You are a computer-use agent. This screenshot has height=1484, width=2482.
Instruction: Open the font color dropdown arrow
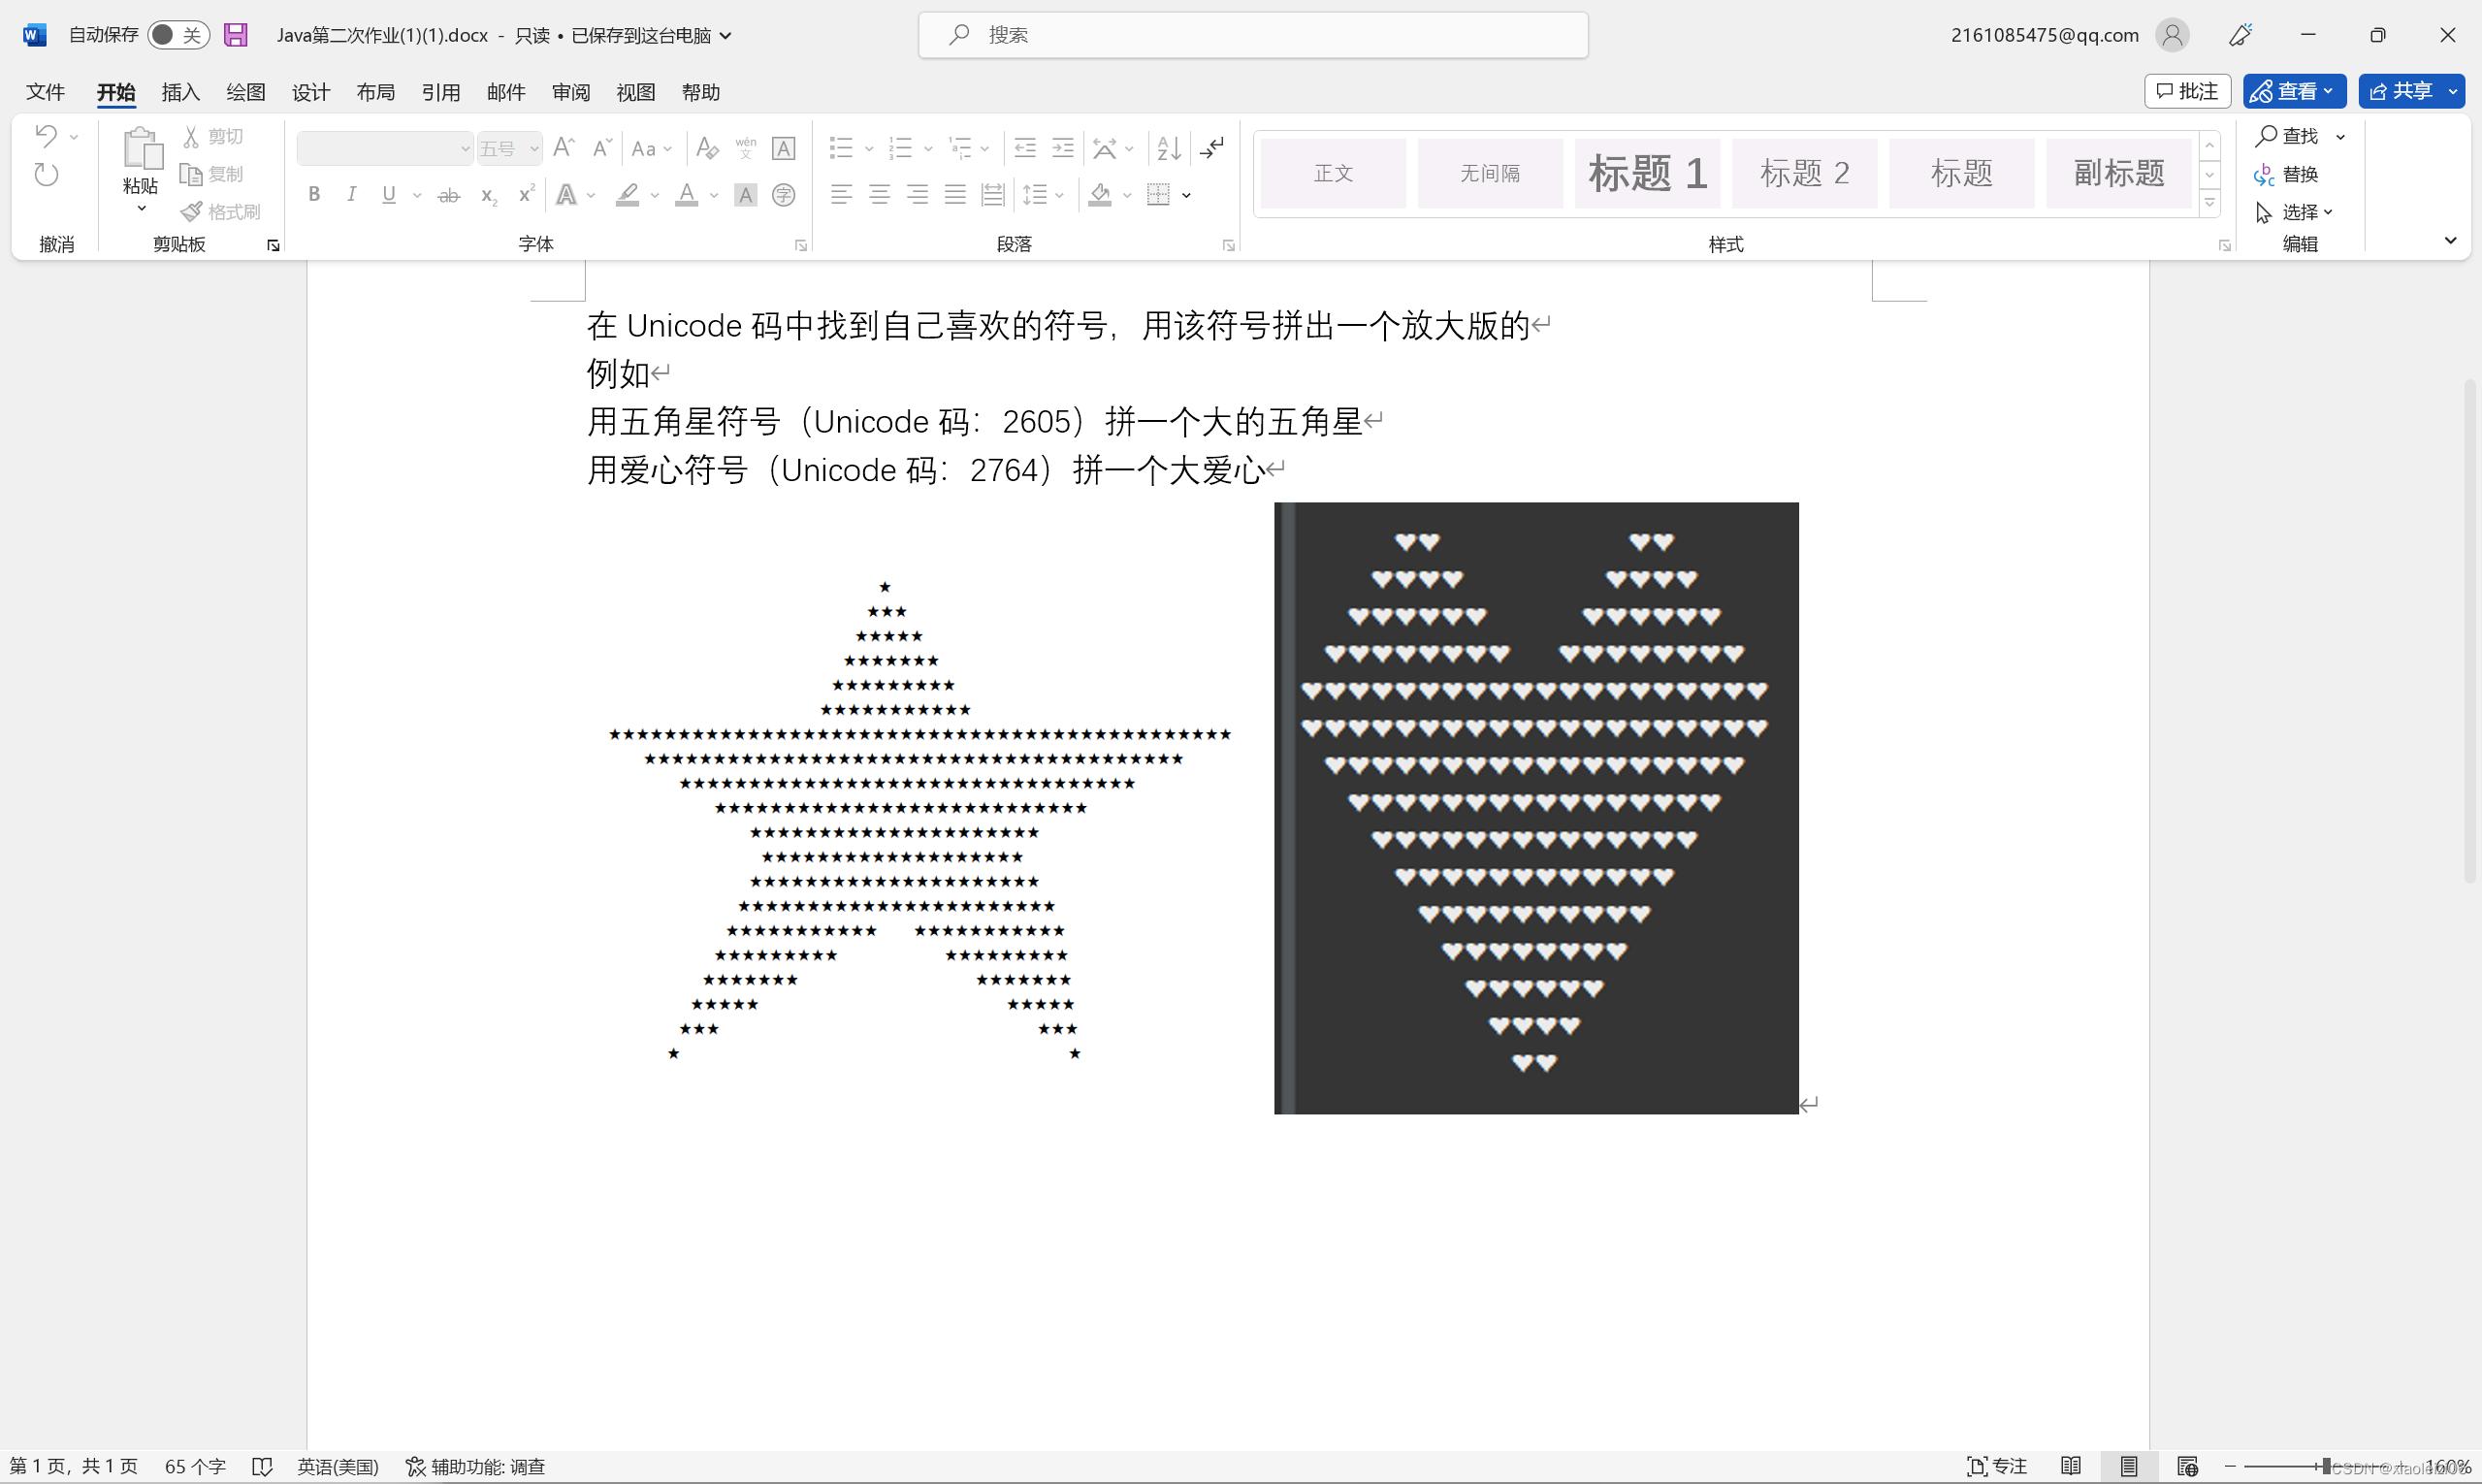tap(713, 195)
